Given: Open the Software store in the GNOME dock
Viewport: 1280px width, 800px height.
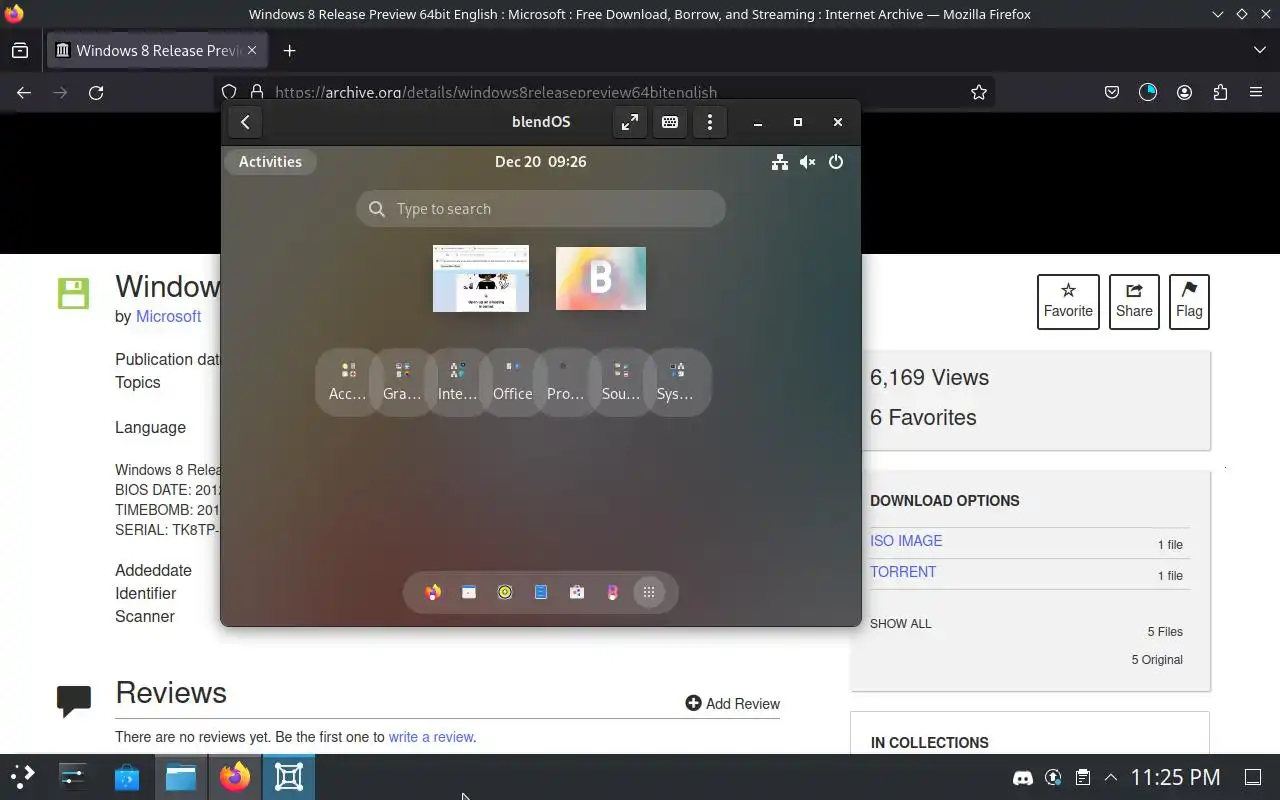Looking at the screenshot, I should tap(577, 592).
